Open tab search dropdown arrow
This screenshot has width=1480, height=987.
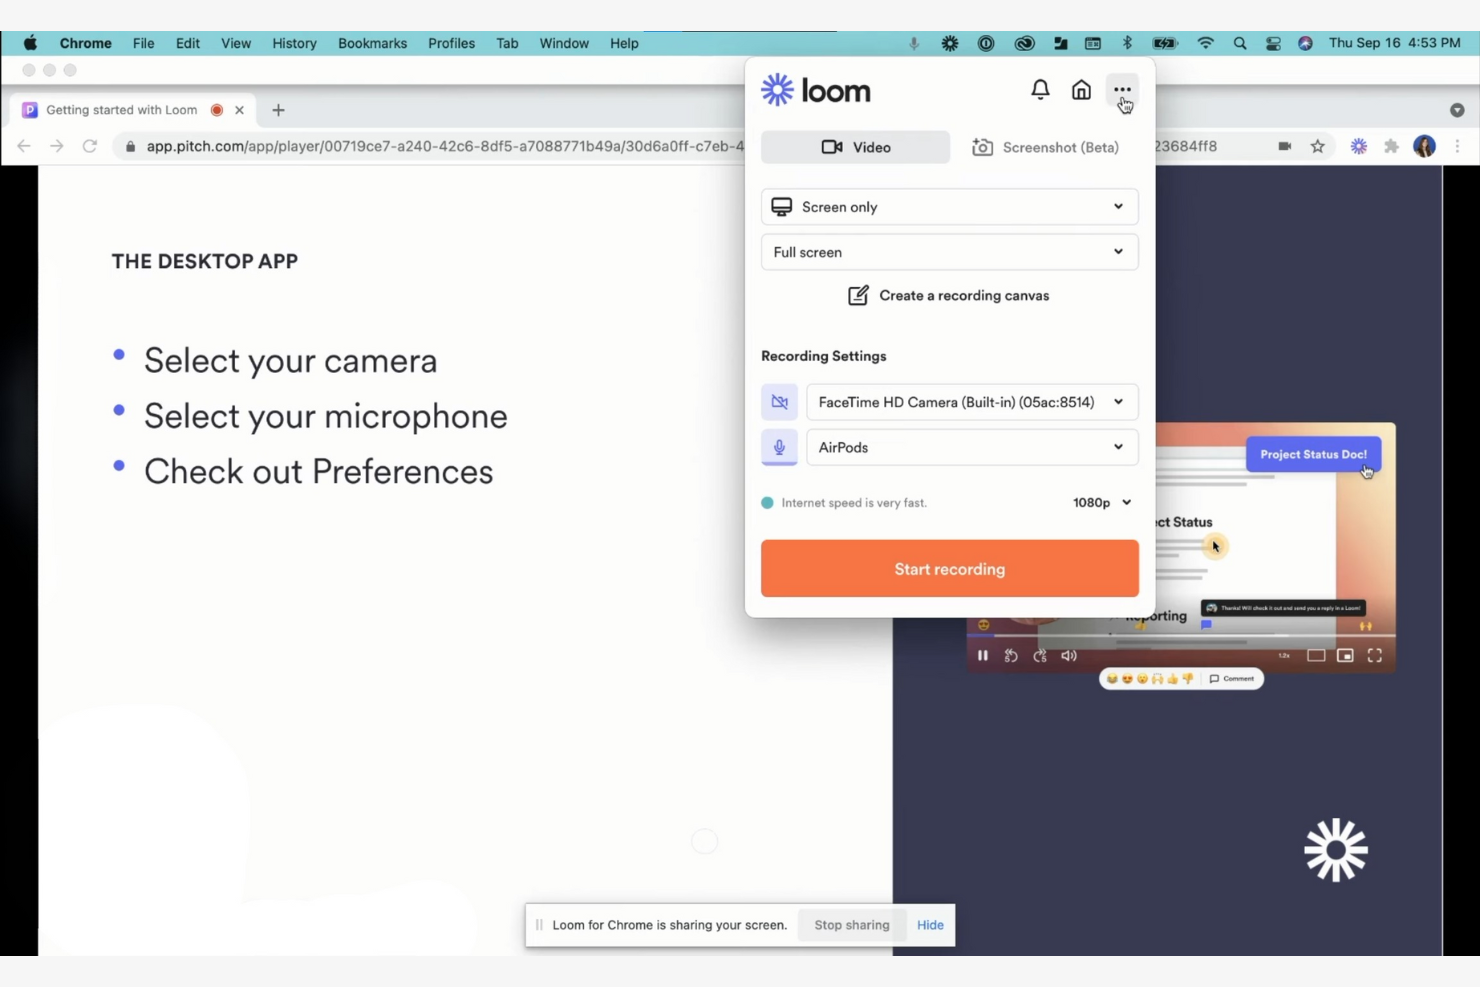1457,110
